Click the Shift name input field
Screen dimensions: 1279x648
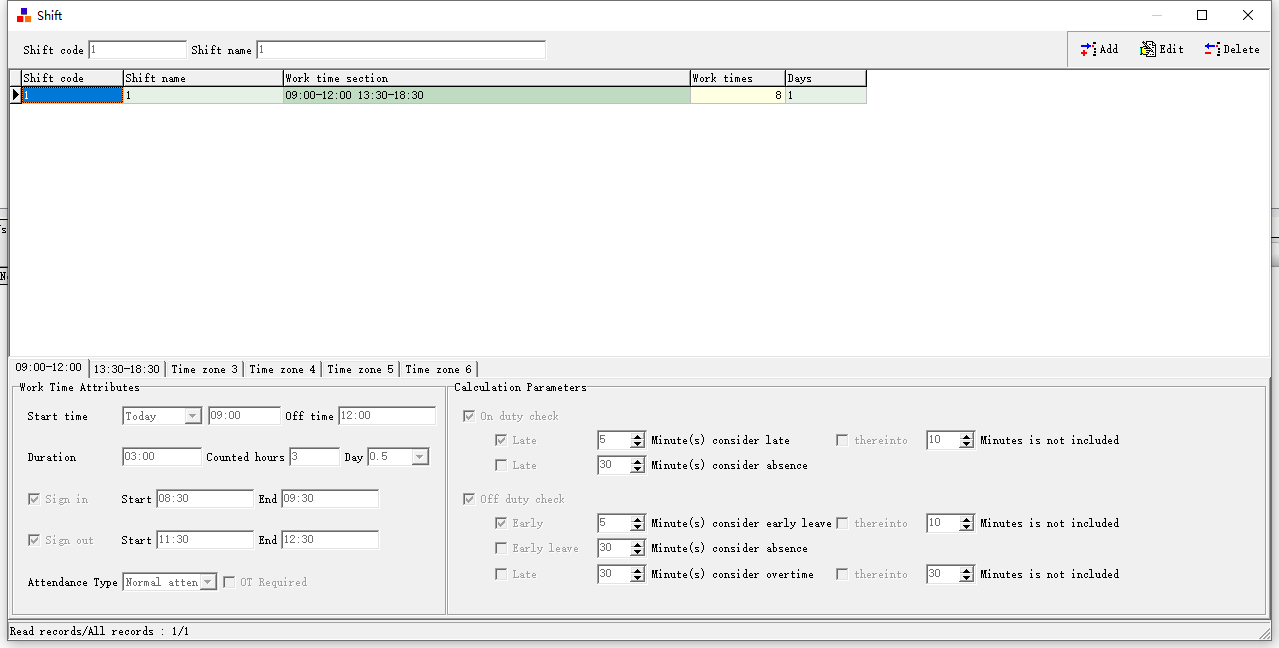tap(401, 50)
